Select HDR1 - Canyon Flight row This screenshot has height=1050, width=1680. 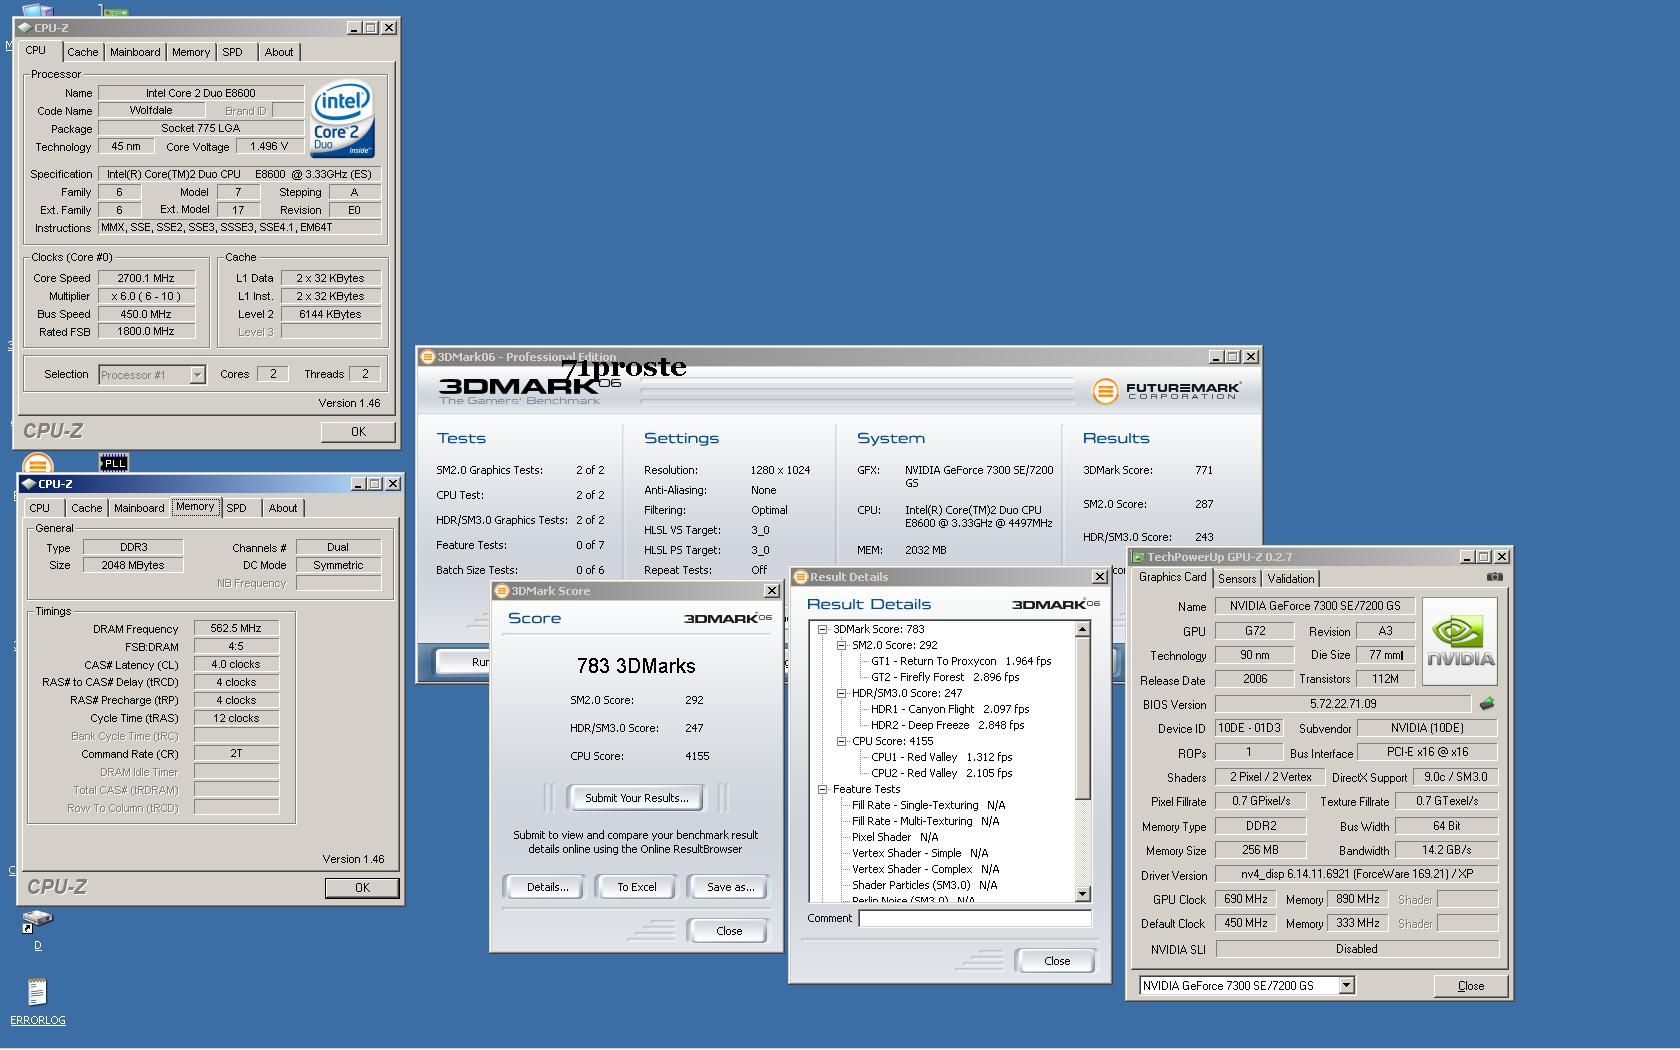pyautogui.click(x=950, y=709)
